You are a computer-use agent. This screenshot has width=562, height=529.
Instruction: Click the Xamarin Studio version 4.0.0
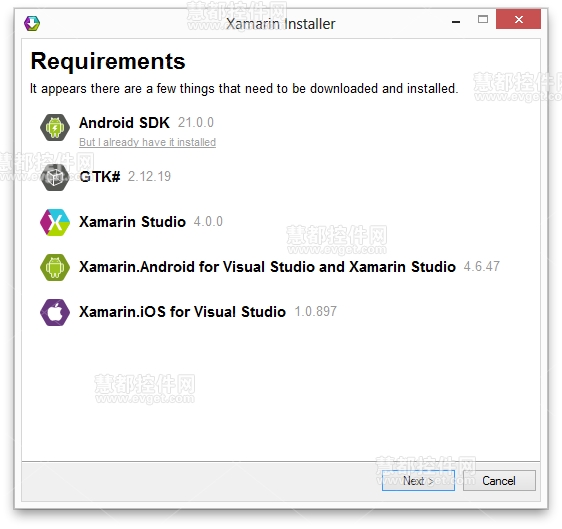coord(208,221)
